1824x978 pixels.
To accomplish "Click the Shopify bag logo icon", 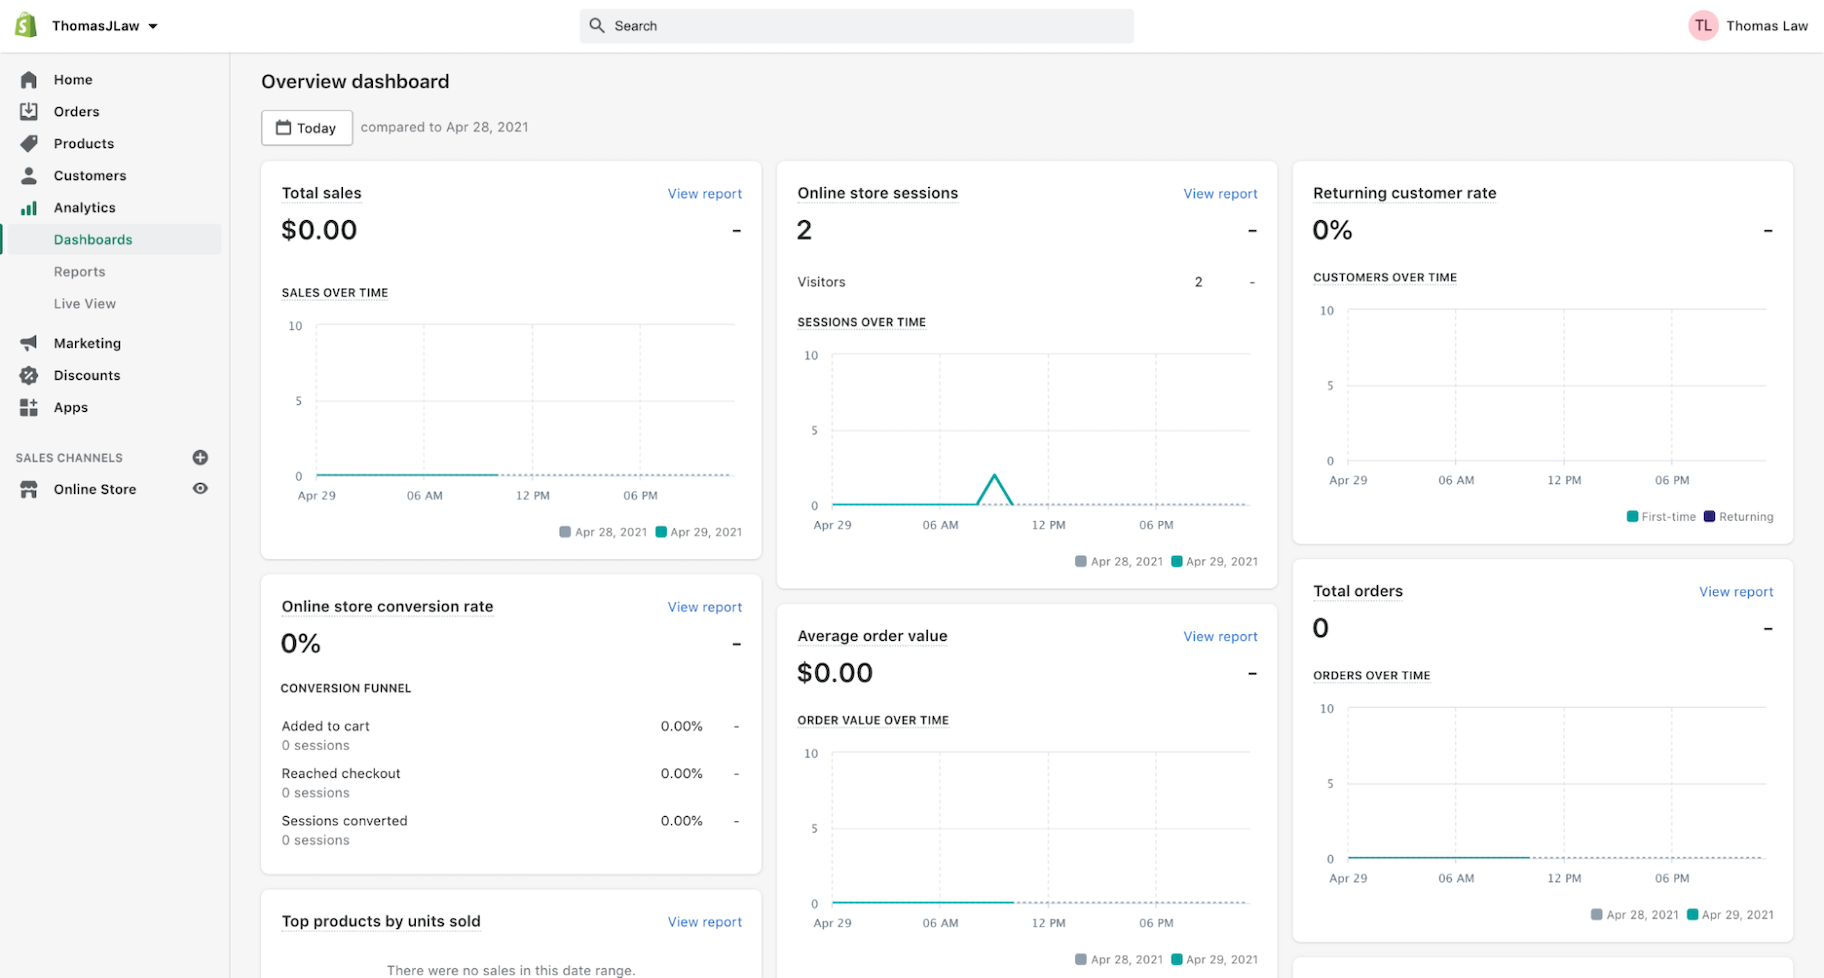I will click(26, 25).
